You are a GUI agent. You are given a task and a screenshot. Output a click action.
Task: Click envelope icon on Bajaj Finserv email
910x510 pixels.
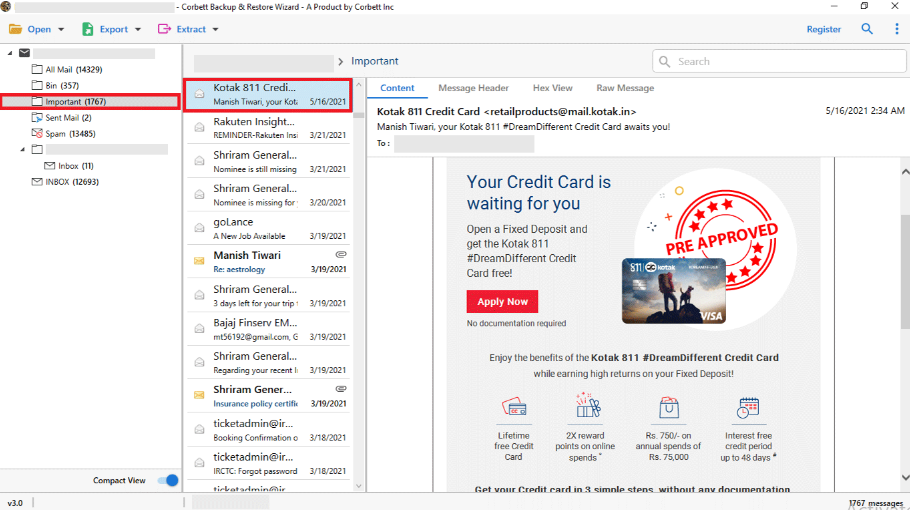(199, 328)
